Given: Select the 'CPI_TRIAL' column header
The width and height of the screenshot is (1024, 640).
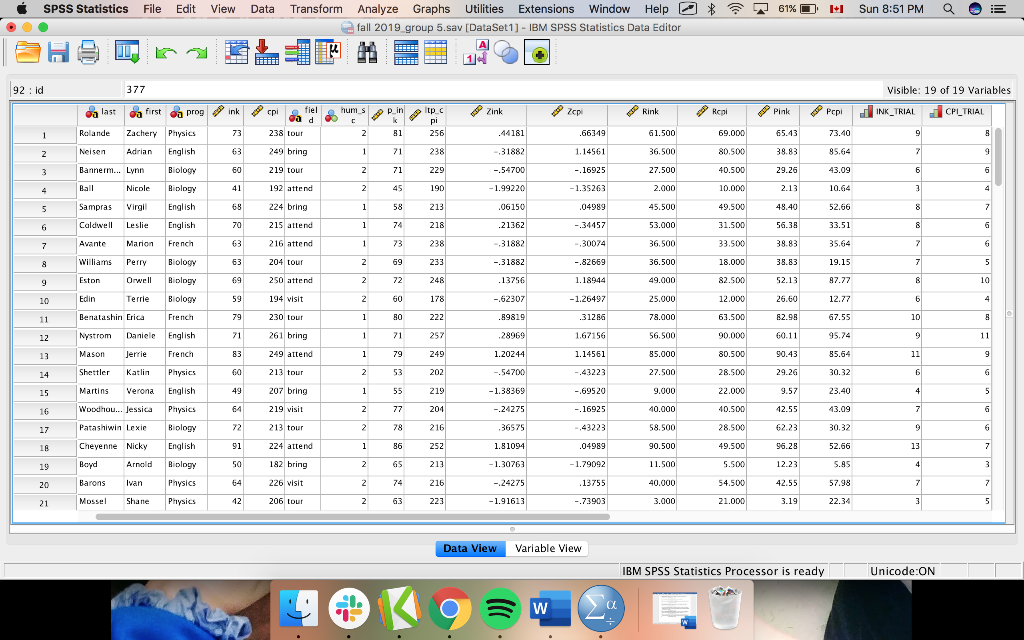Looking at the screenshot, I should point(957,114).
